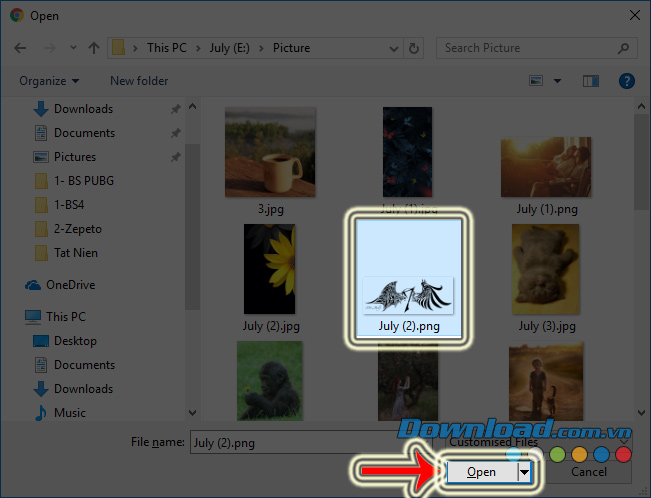Select OneDrive in navigation pane
Screen dimensions: 651x498
coord(60,285)
